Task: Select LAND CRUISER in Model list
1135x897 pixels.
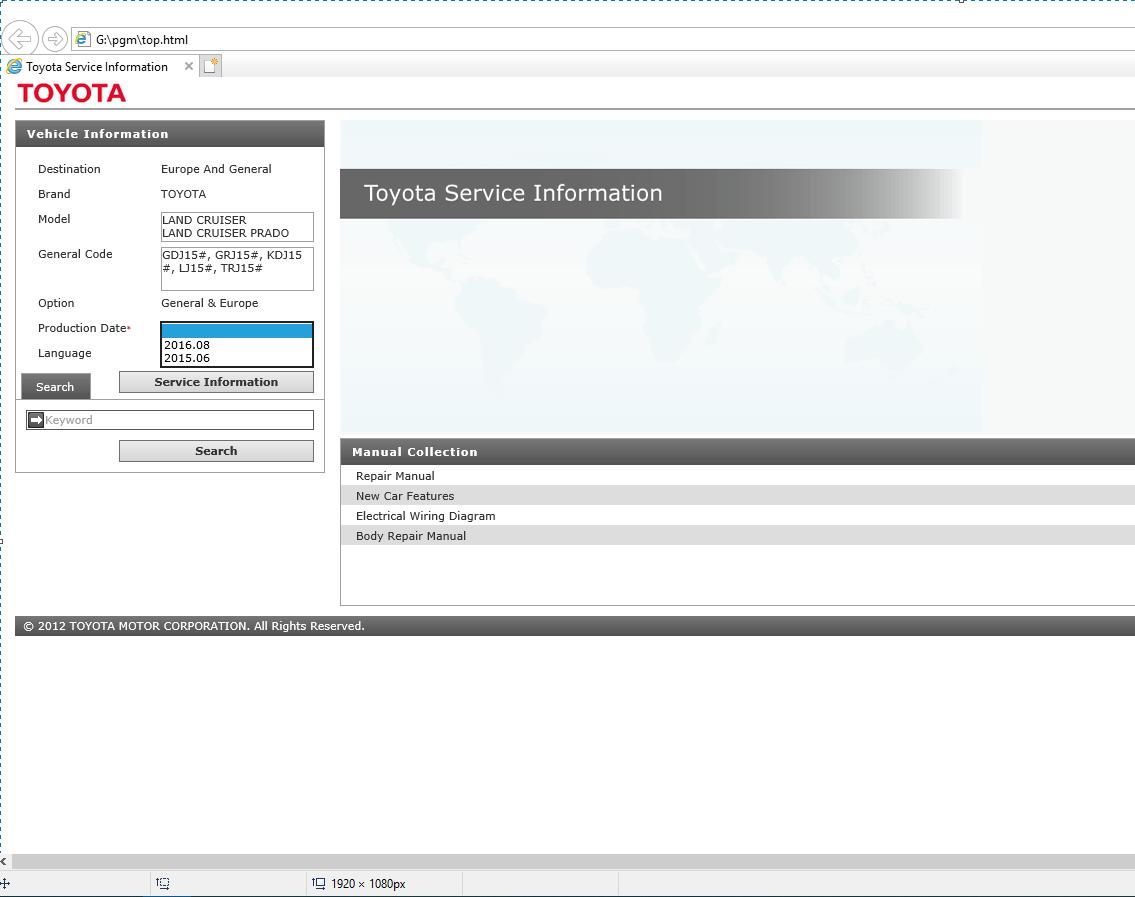Action: (204, 220)
